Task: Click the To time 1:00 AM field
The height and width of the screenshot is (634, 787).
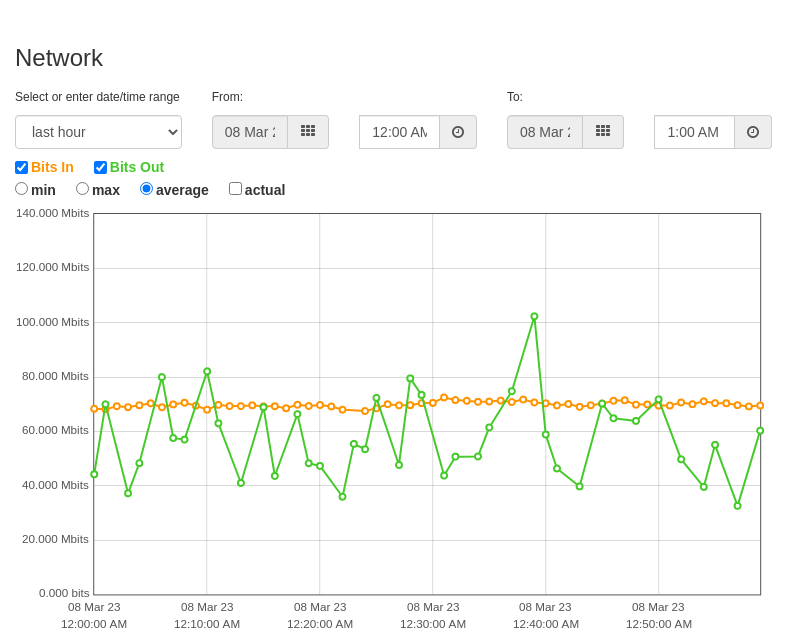Action: pos(695,132)
